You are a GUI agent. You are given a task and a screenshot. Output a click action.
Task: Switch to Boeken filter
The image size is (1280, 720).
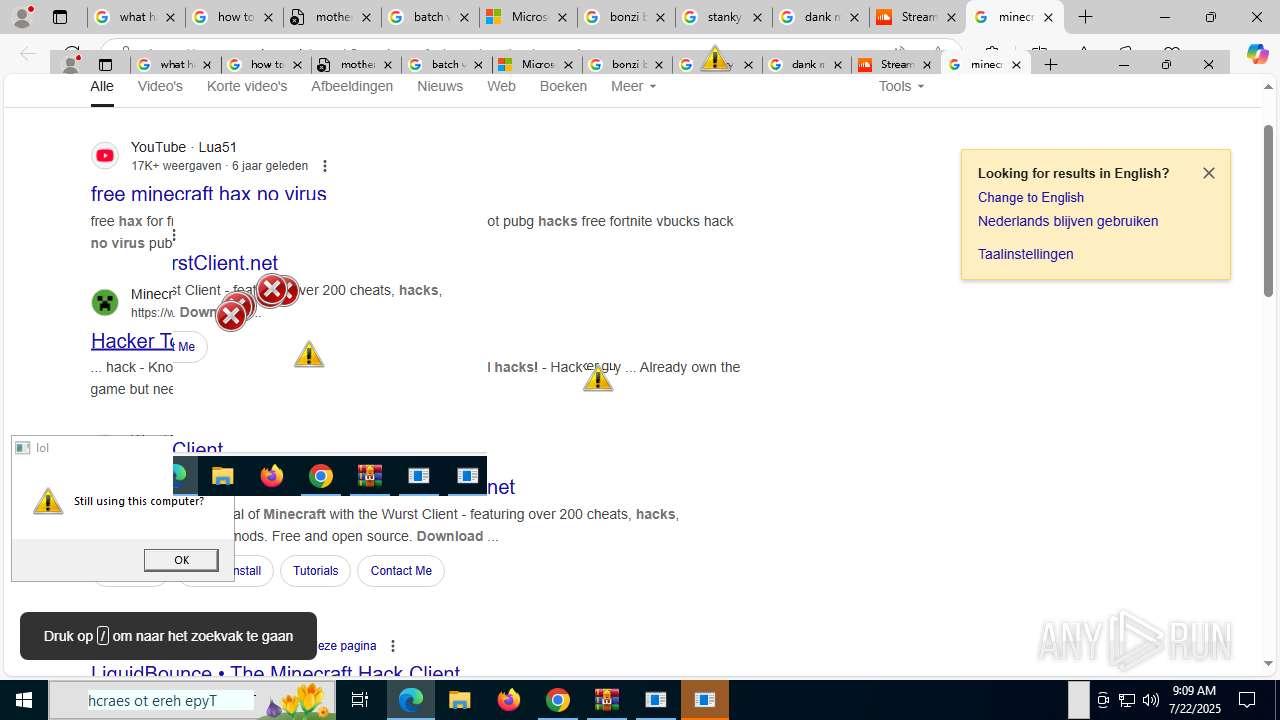coord(563,86)
